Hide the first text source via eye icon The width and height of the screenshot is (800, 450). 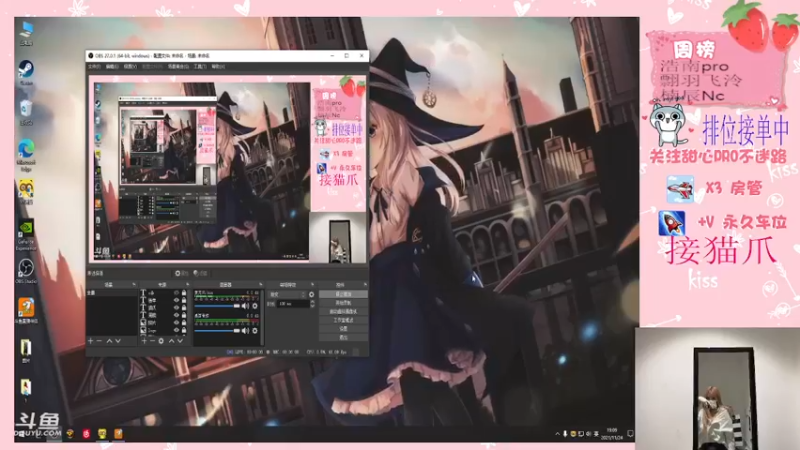(177, 293)
